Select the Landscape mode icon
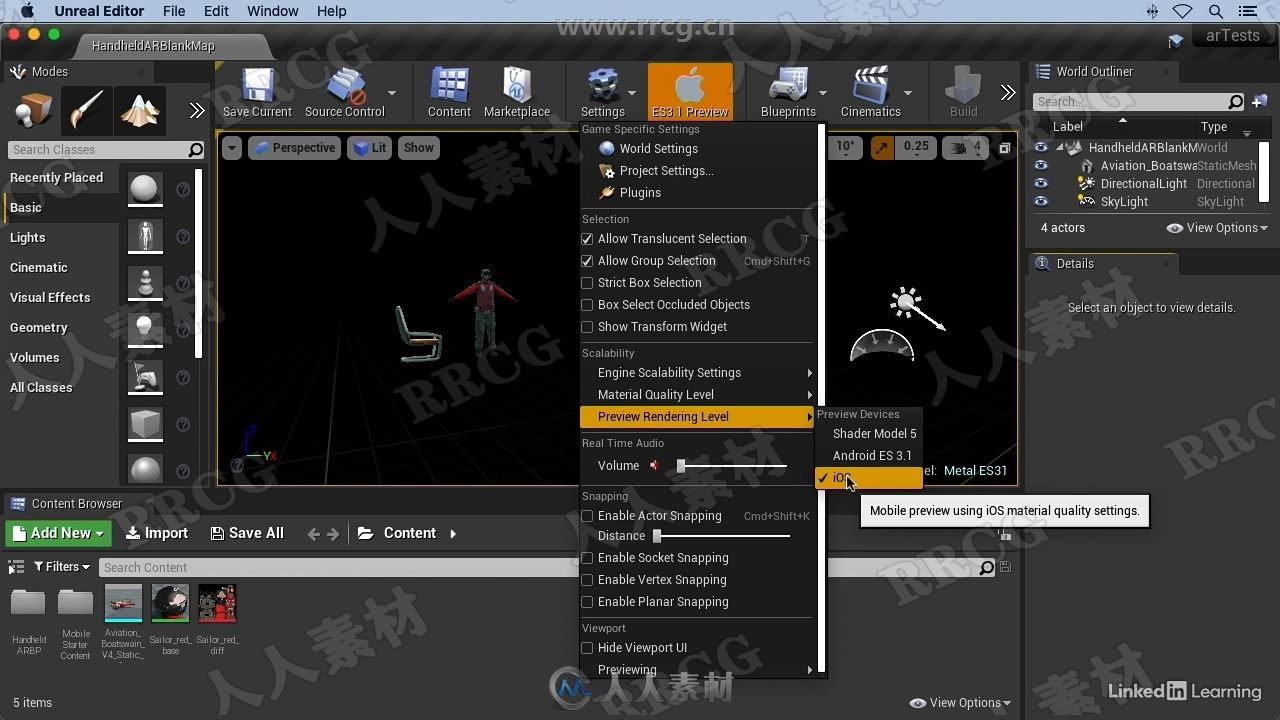This screenshot has width=1280, height=720. [x=139, y=111]
